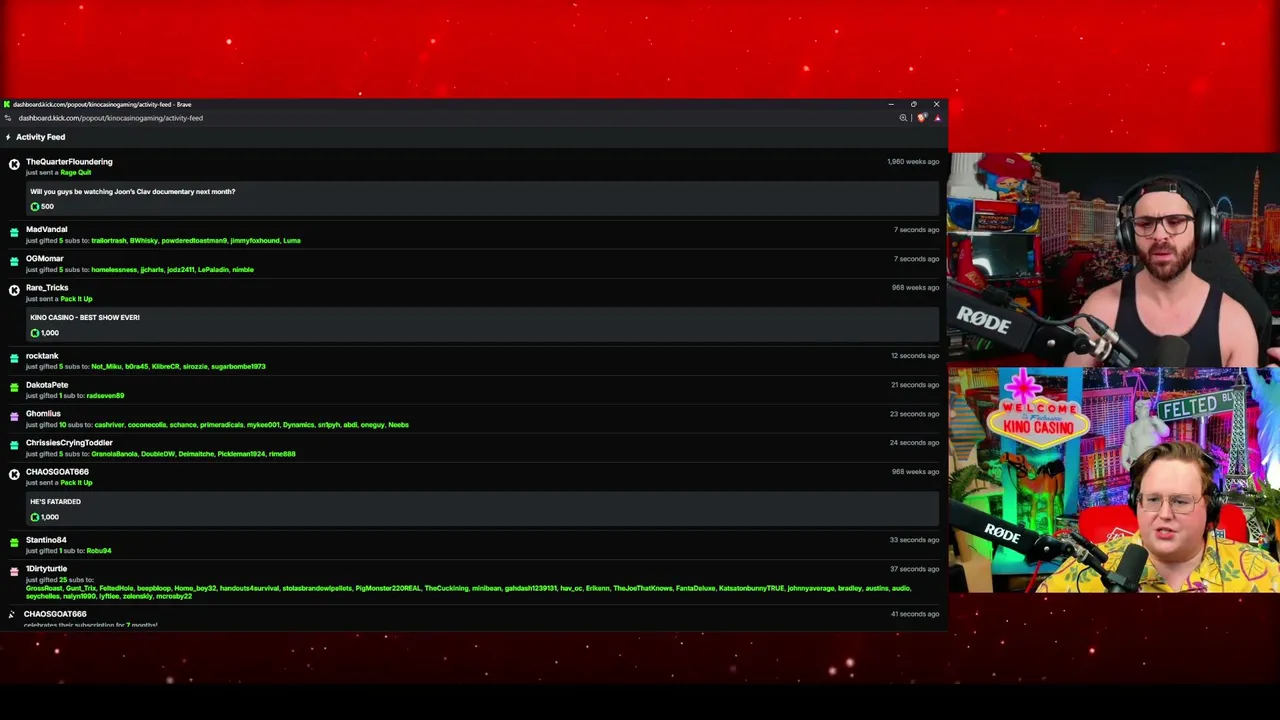Click gifted recipient 'Robu94'
The height and width of the screenshot is (720, 1280).
(x=99, y=551)
